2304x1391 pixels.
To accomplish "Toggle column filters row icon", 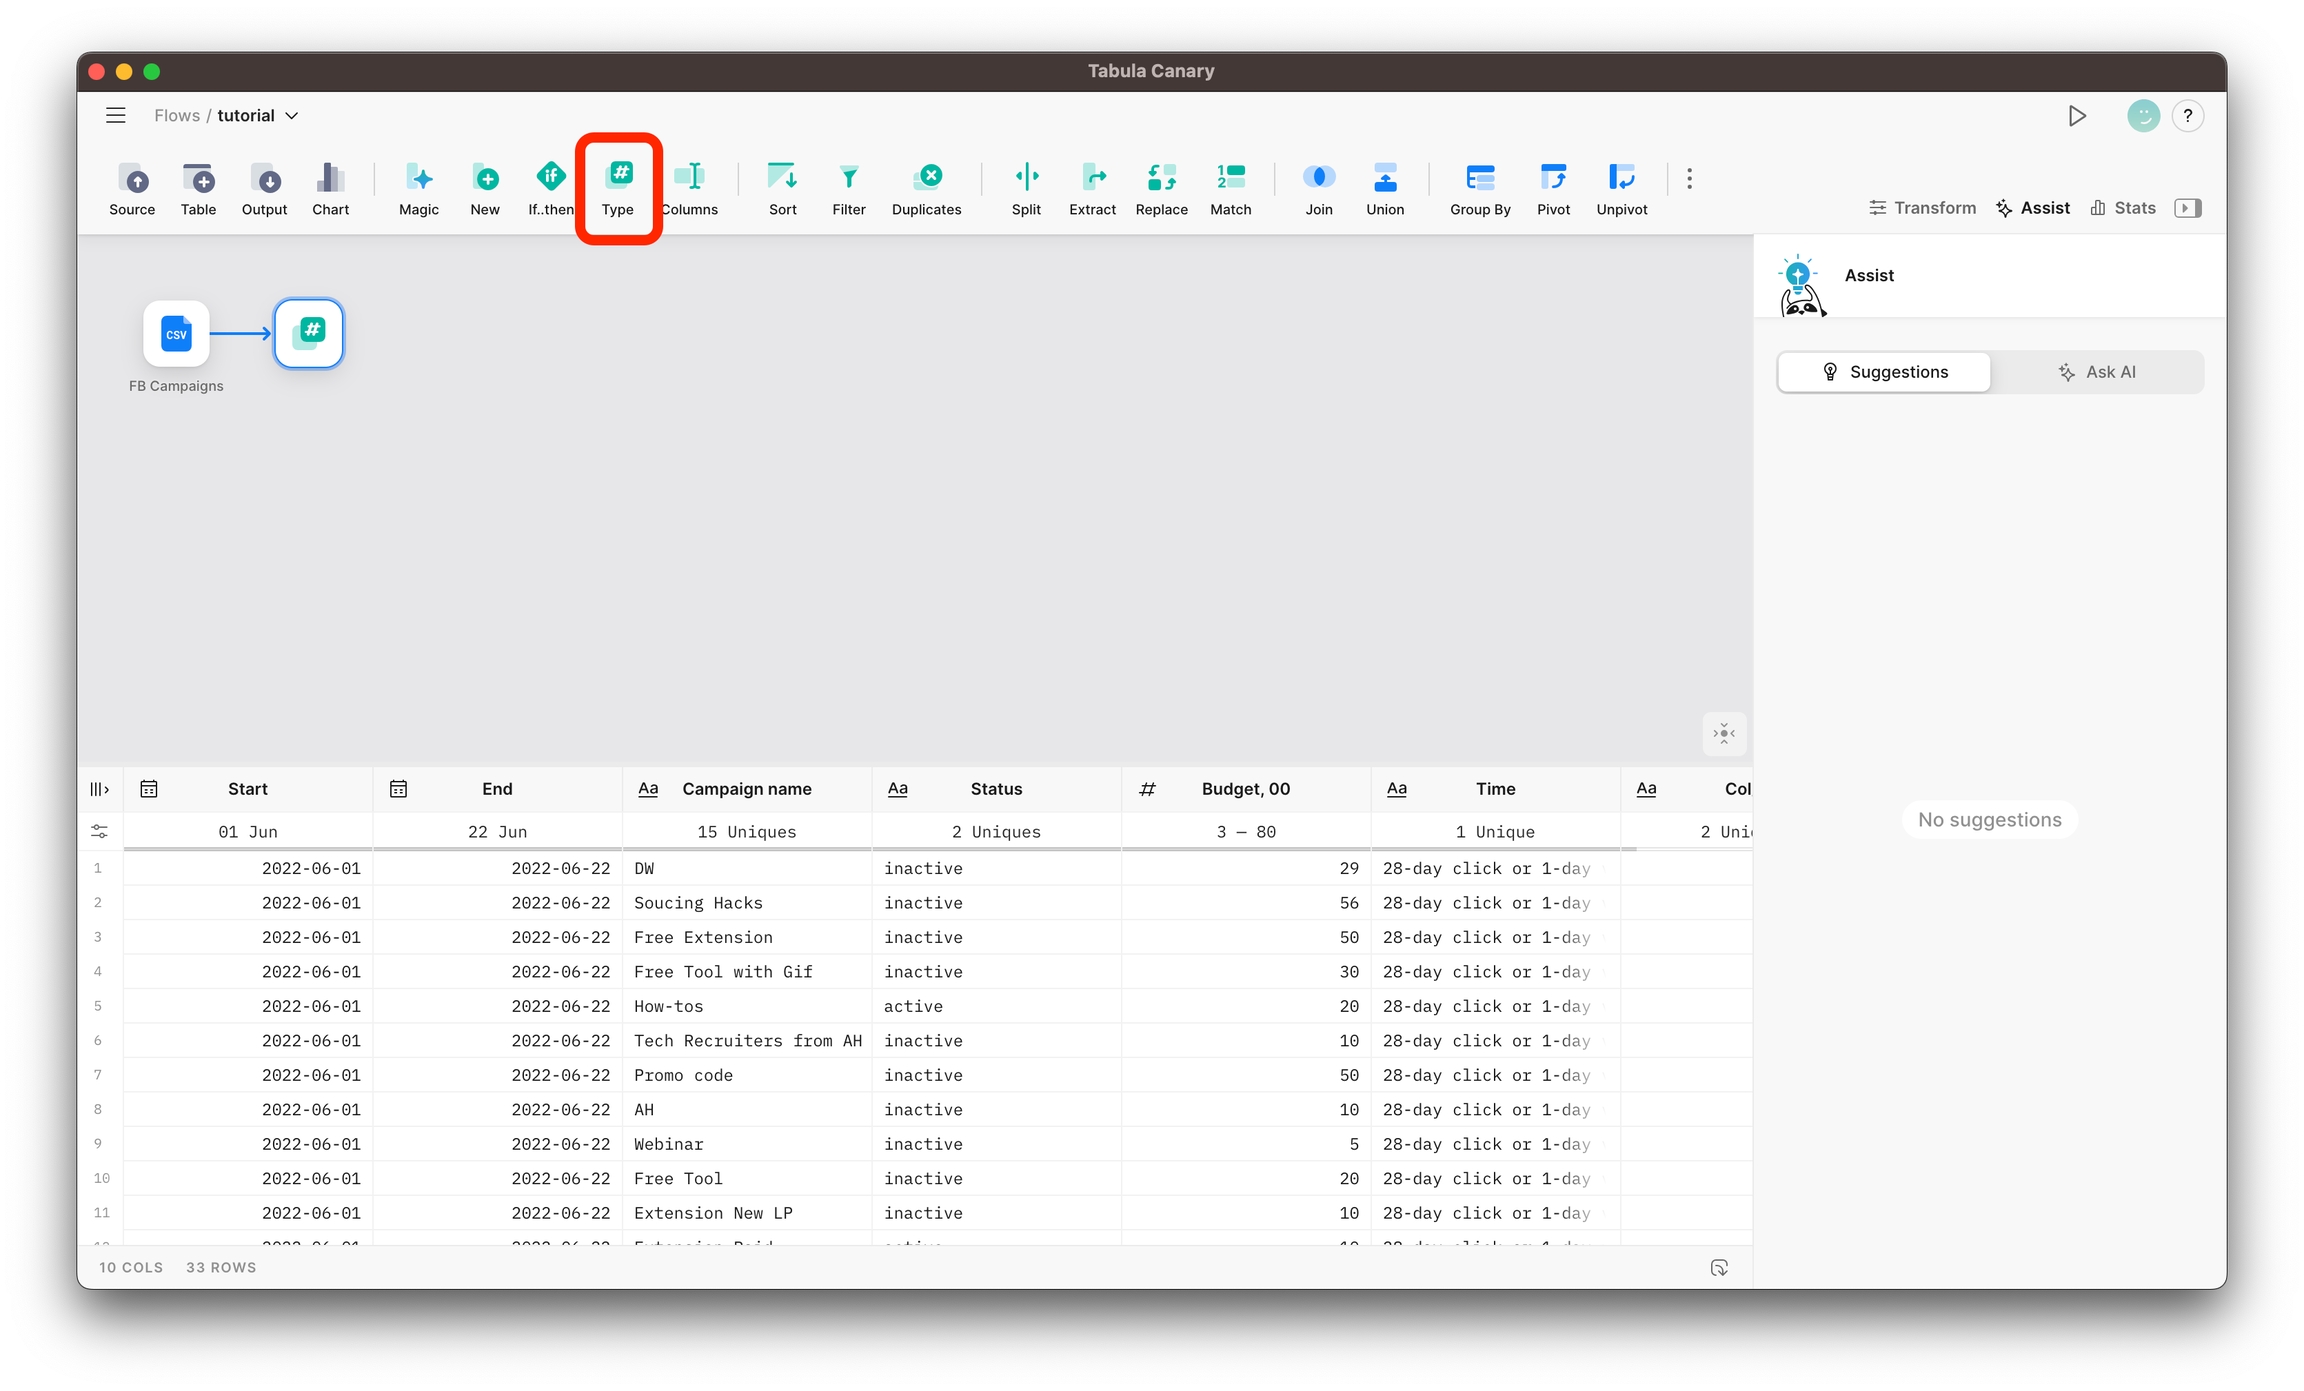I will coord(99,831).
